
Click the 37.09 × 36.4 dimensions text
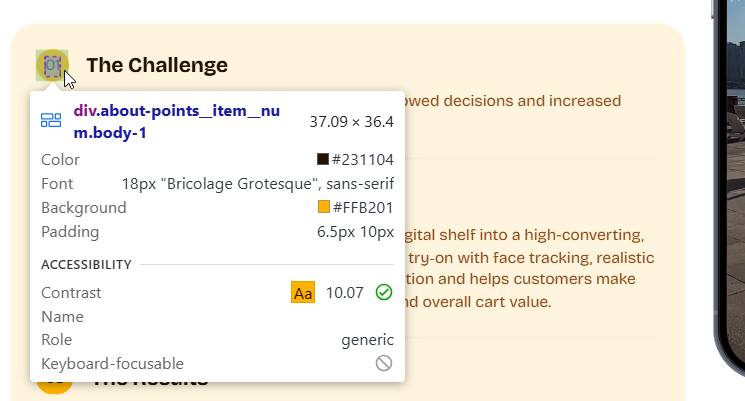click(351, 122)
